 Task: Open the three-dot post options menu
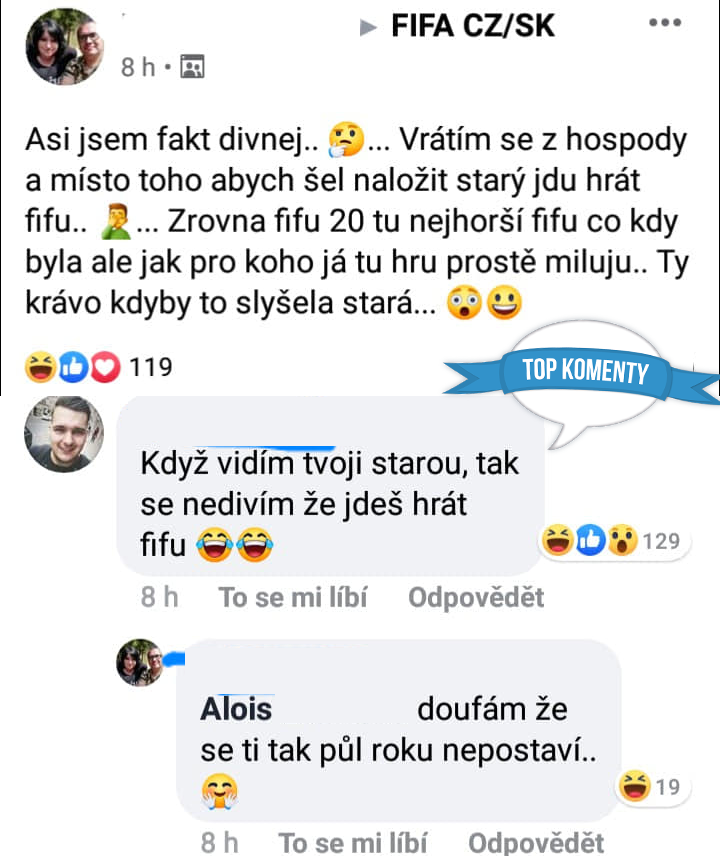(665, 22)
